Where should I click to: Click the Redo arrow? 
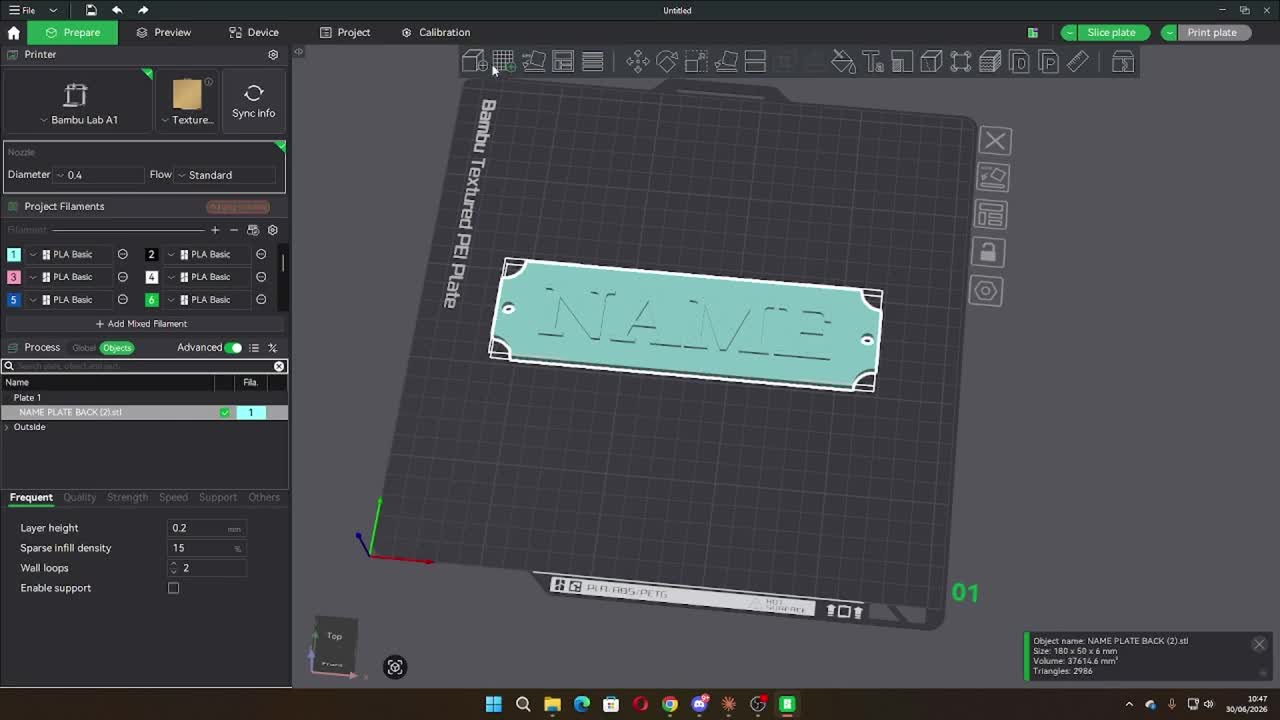143,10
